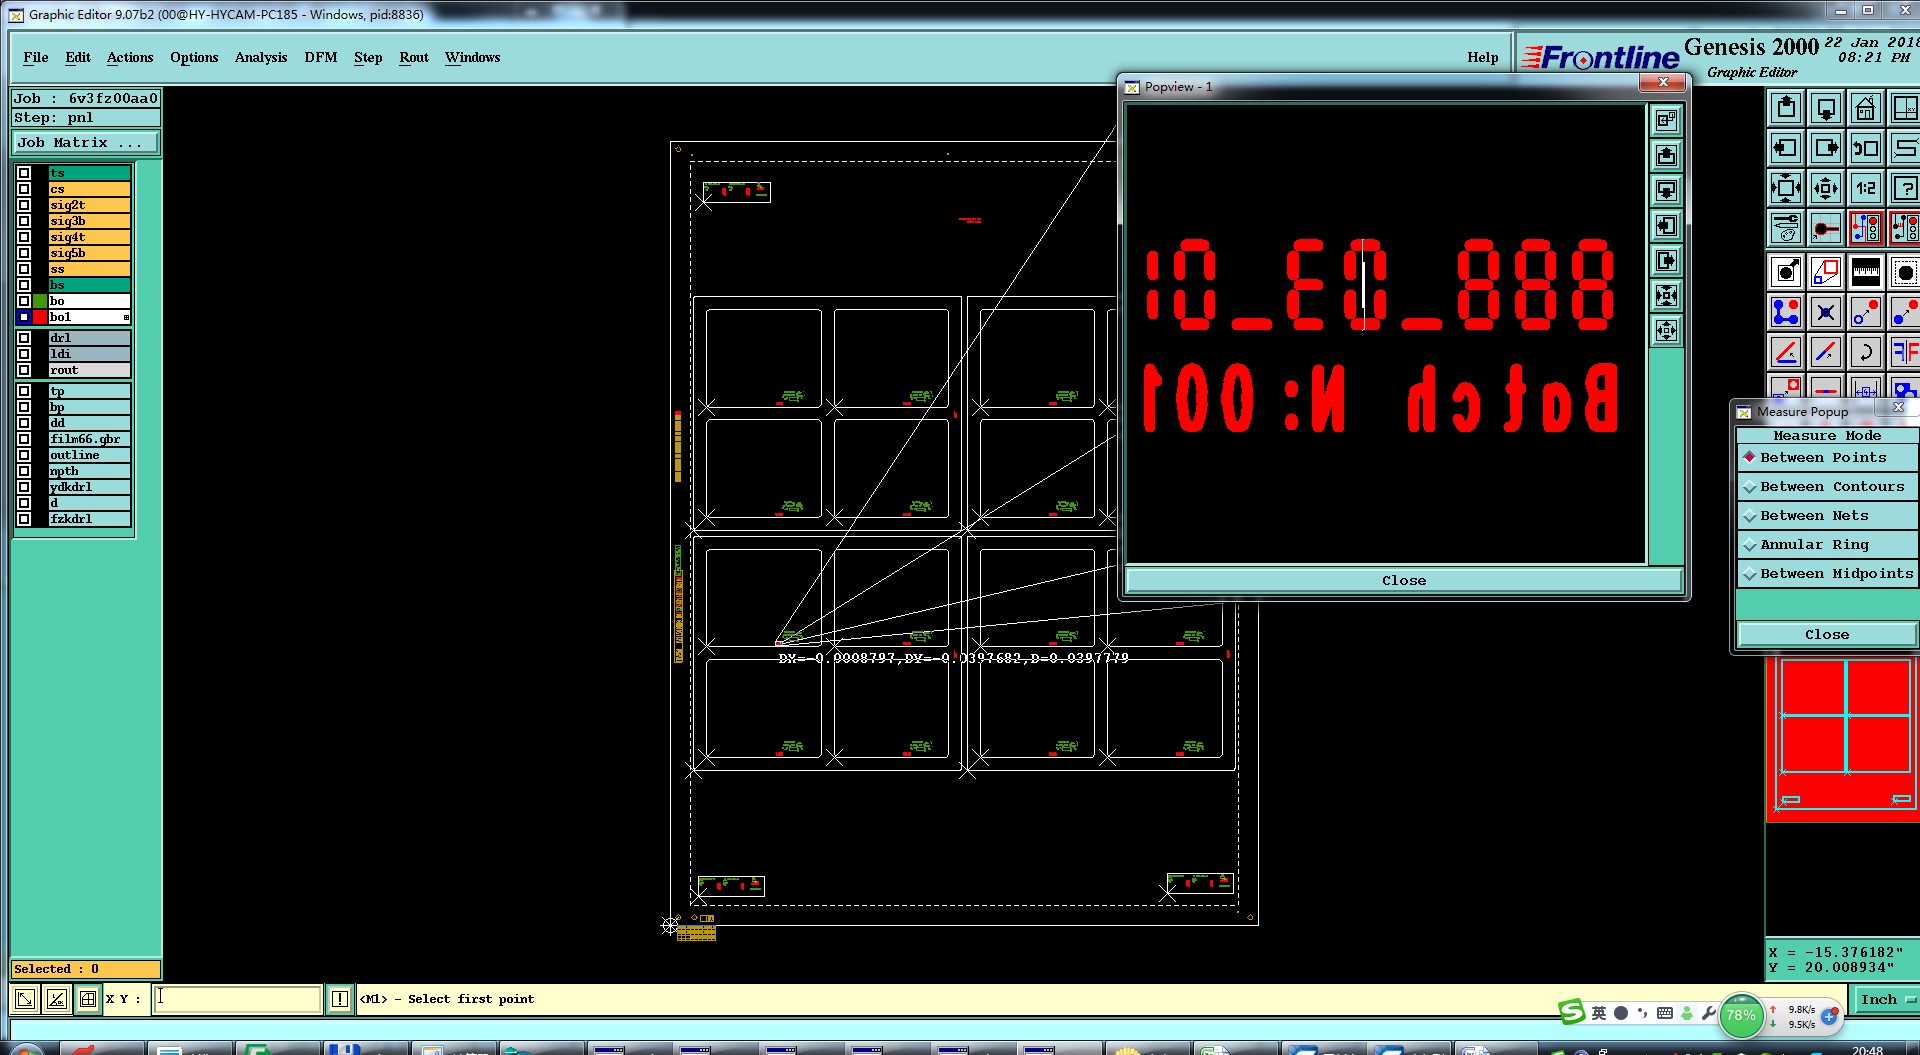Select the feature selection arrow icon
The image size is (1920, 1055).
pos(1786,272)
